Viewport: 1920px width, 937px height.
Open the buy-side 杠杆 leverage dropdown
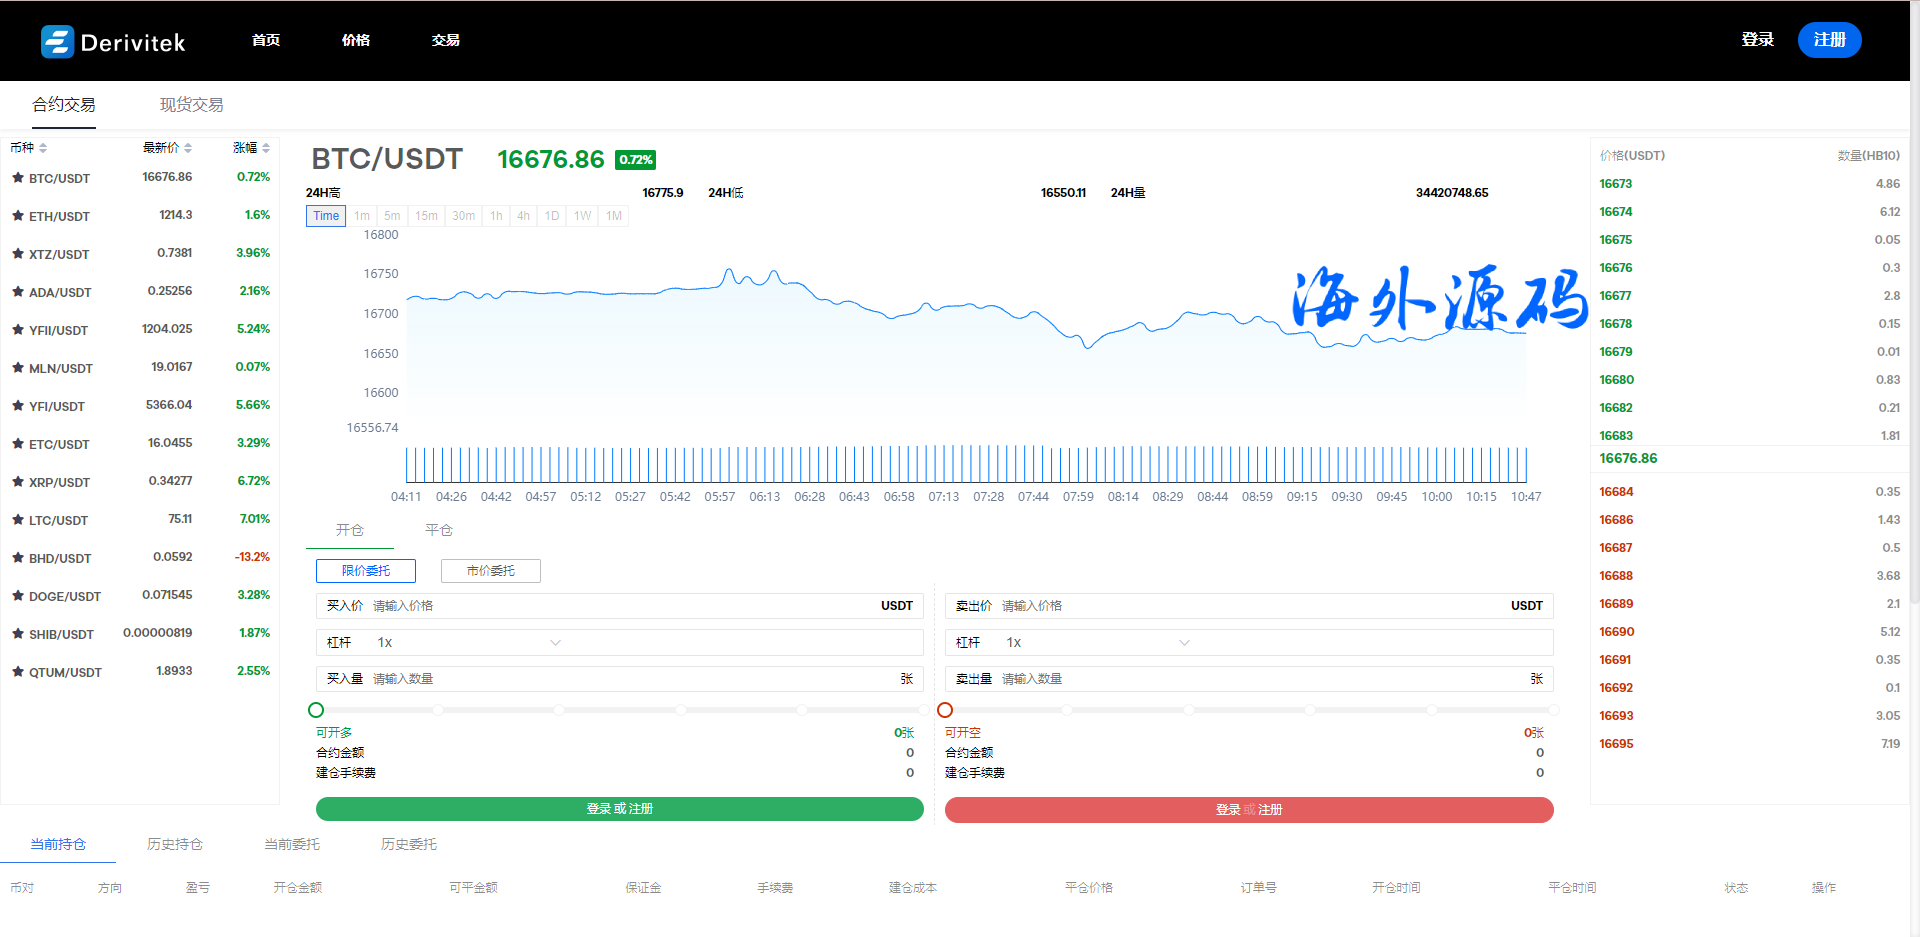point(555,643)
